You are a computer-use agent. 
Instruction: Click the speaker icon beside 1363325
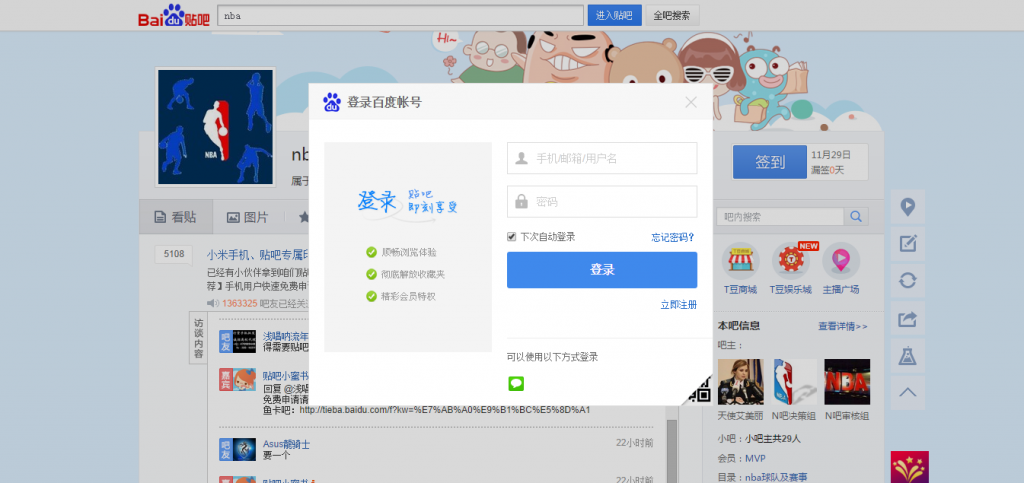coord(213,303)
